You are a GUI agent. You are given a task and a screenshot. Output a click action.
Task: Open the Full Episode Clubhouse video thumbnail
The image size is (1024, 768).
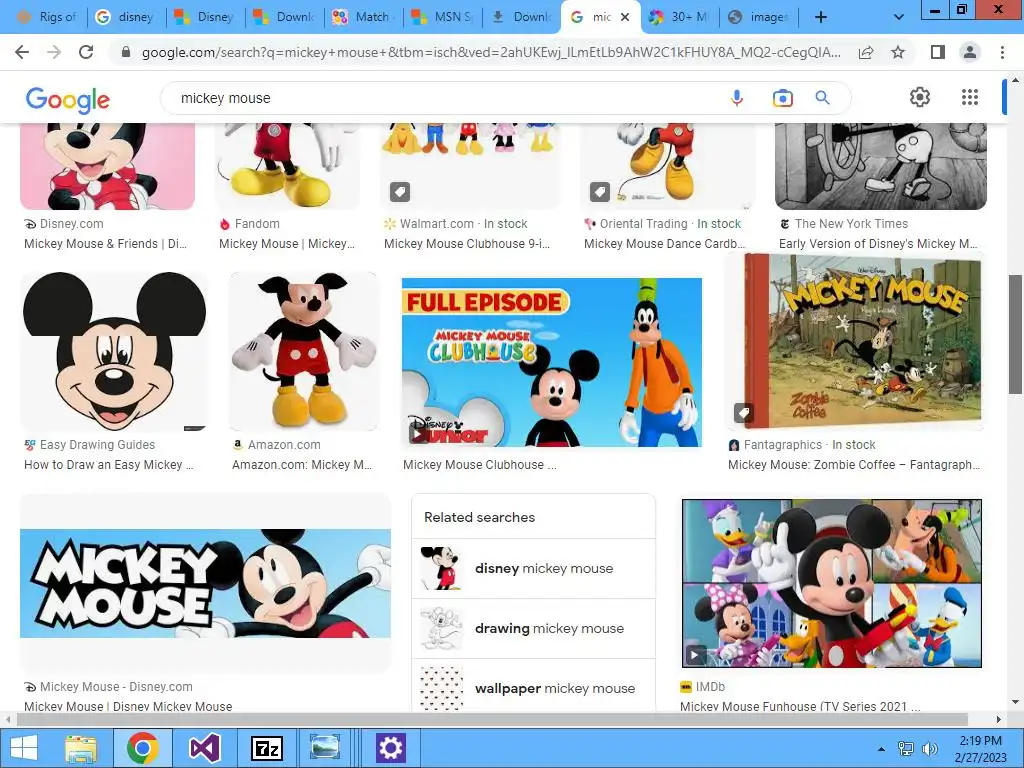pos(552,362)
